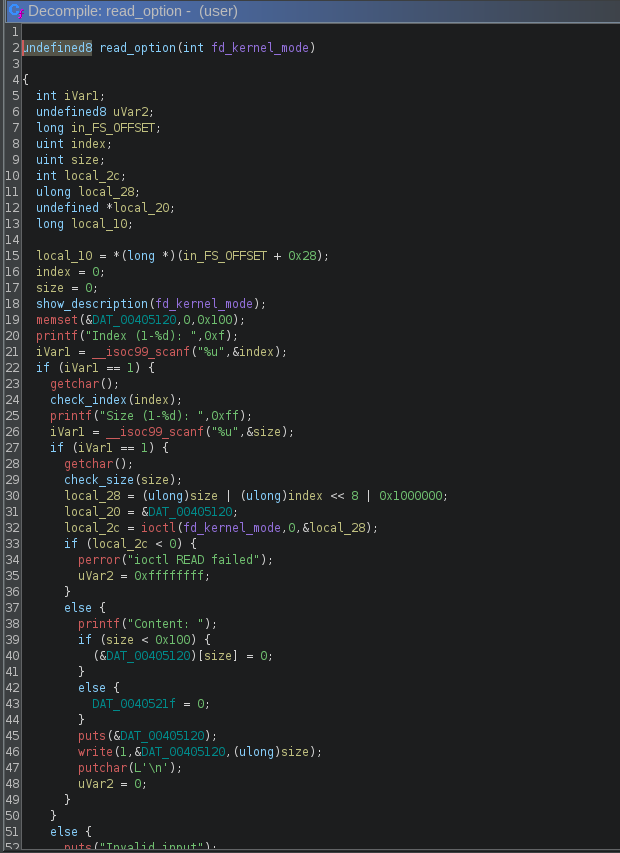Select the 0x1000000 constant value
The height and width of the screenshot is (853, 620).
[x=414, y=496]
